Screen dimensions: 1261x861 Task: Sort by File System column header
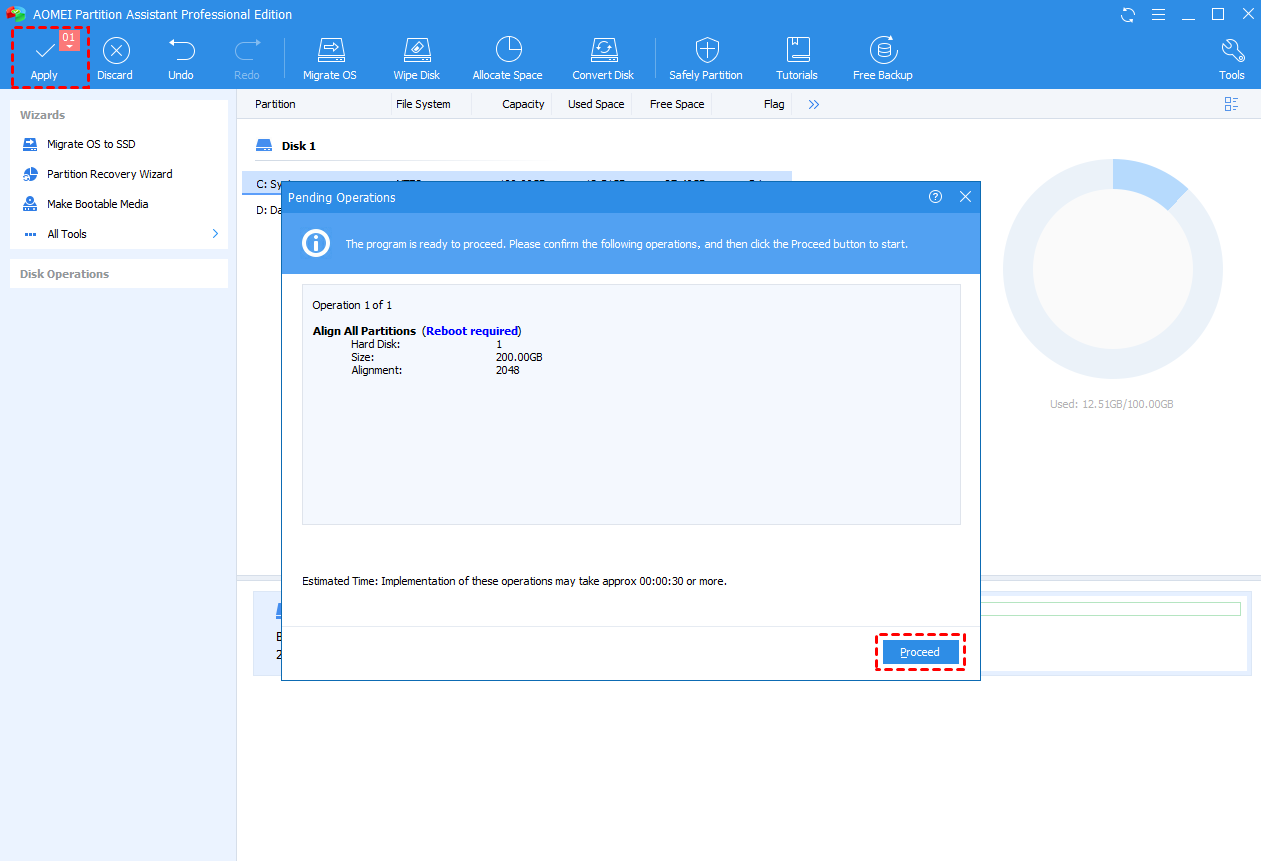coord(423,104)
